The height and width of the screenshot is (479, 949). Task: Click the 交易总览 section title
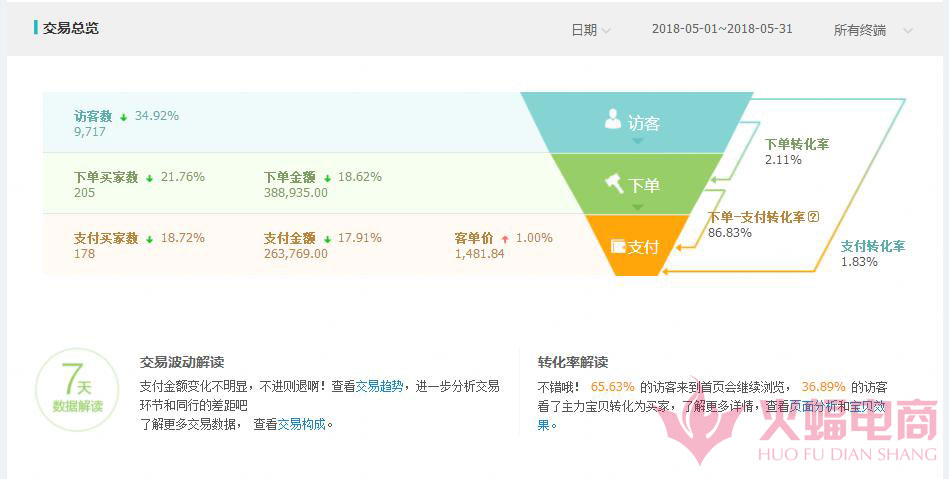70,28
